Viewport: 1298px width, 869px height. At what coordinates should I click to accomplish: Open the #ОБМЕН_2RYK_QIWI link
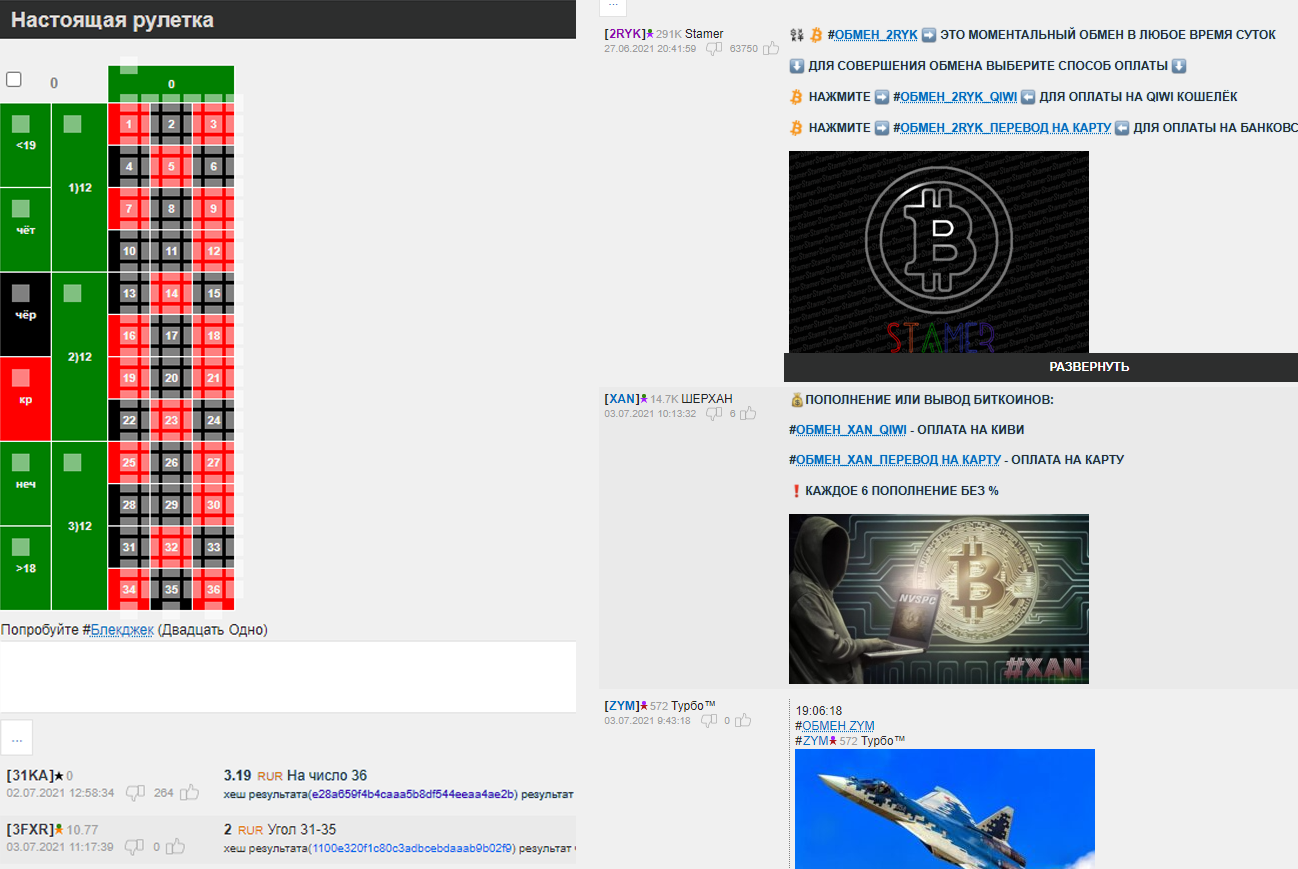click(958, 97)
